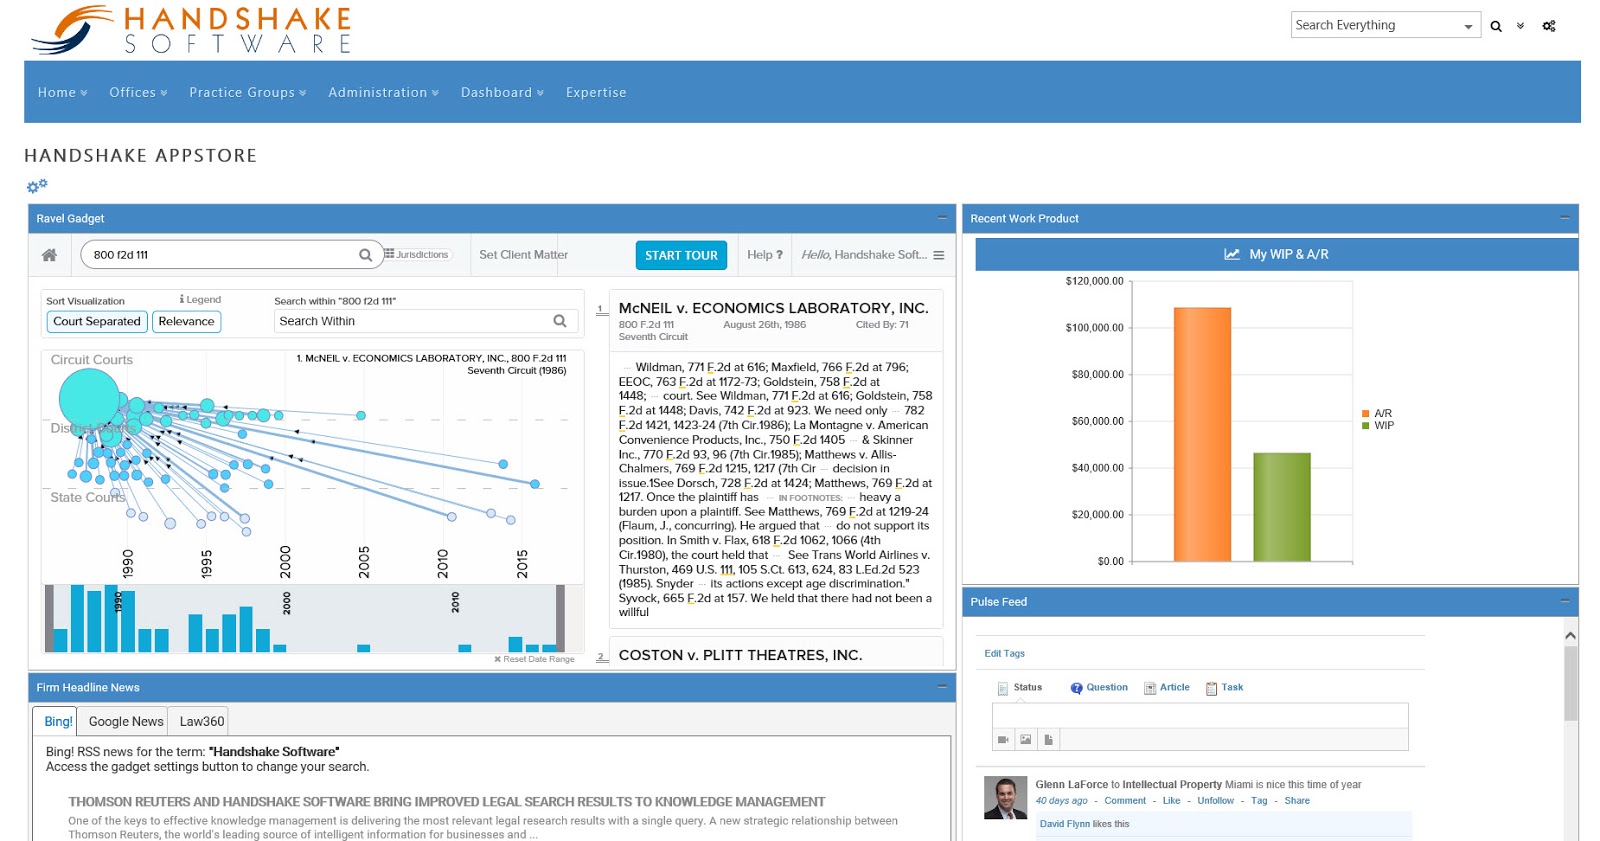Open the Expertise menu item
Viewport: 1600px width, 841px height.
coord(596,92)
